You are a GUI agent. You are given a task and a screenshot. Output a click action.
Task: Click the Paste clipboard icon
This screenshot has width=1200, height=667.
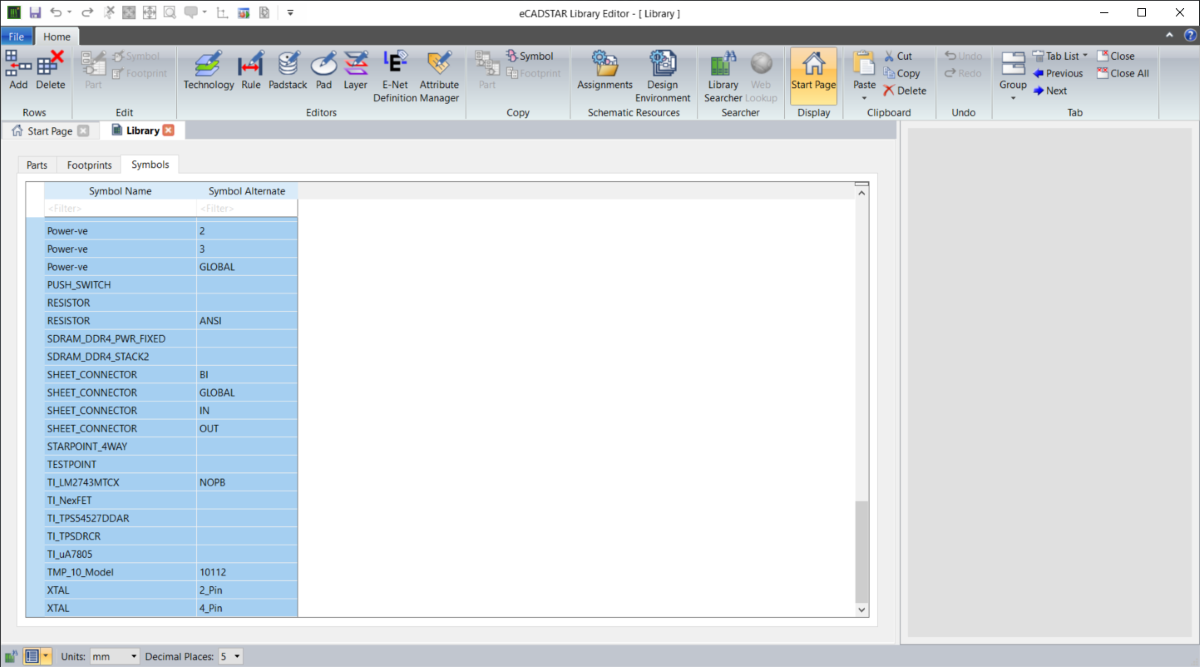(864, 64)
